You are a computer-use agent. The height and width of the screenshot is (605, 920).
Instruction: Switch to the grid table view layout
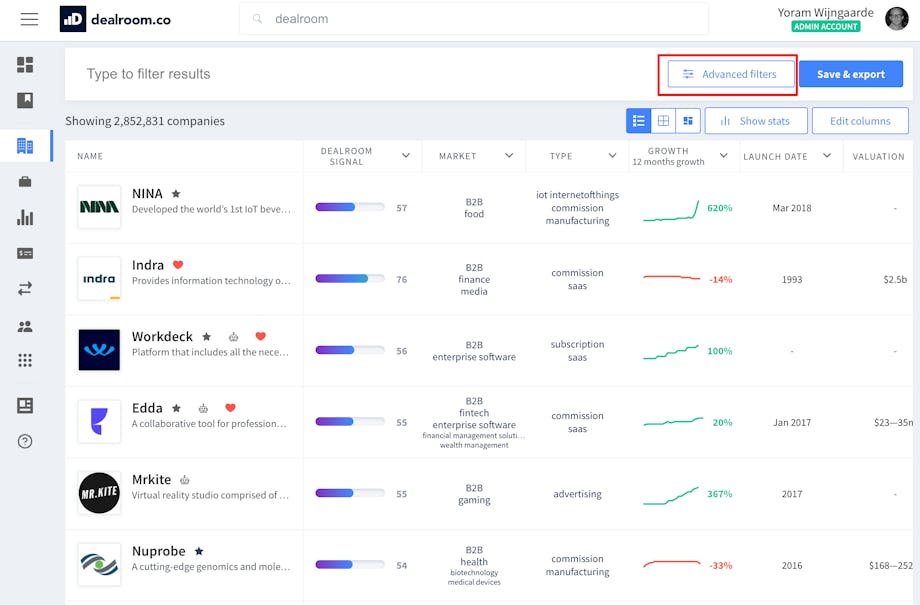(663, 121)
